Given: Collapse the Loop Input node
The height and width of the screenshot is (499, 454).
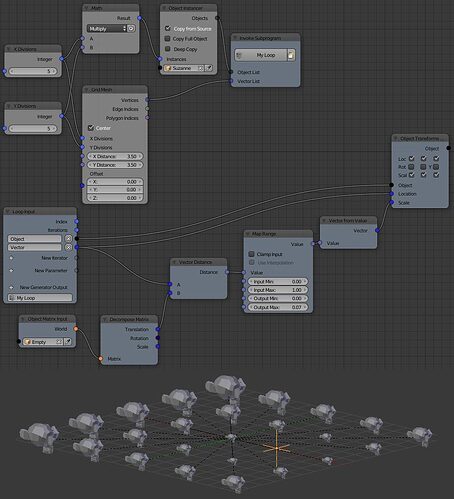Looking at the screenshot, I should tap(8, 212).
